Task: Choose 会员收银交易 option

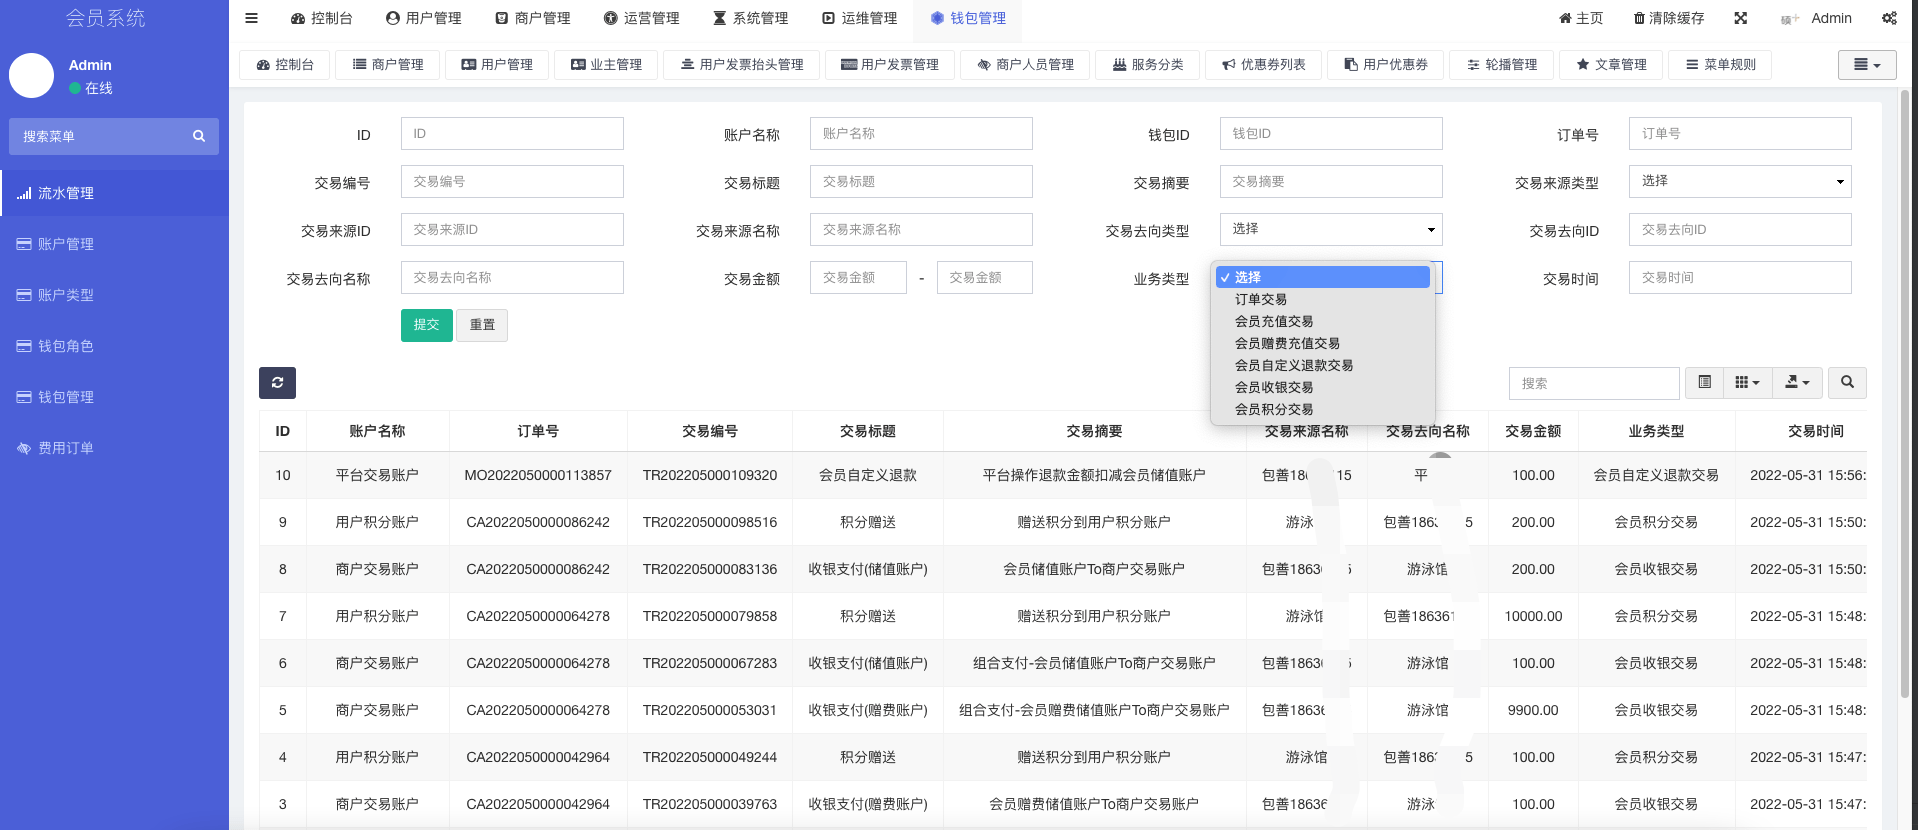Action: click(x=1322, y=387)
